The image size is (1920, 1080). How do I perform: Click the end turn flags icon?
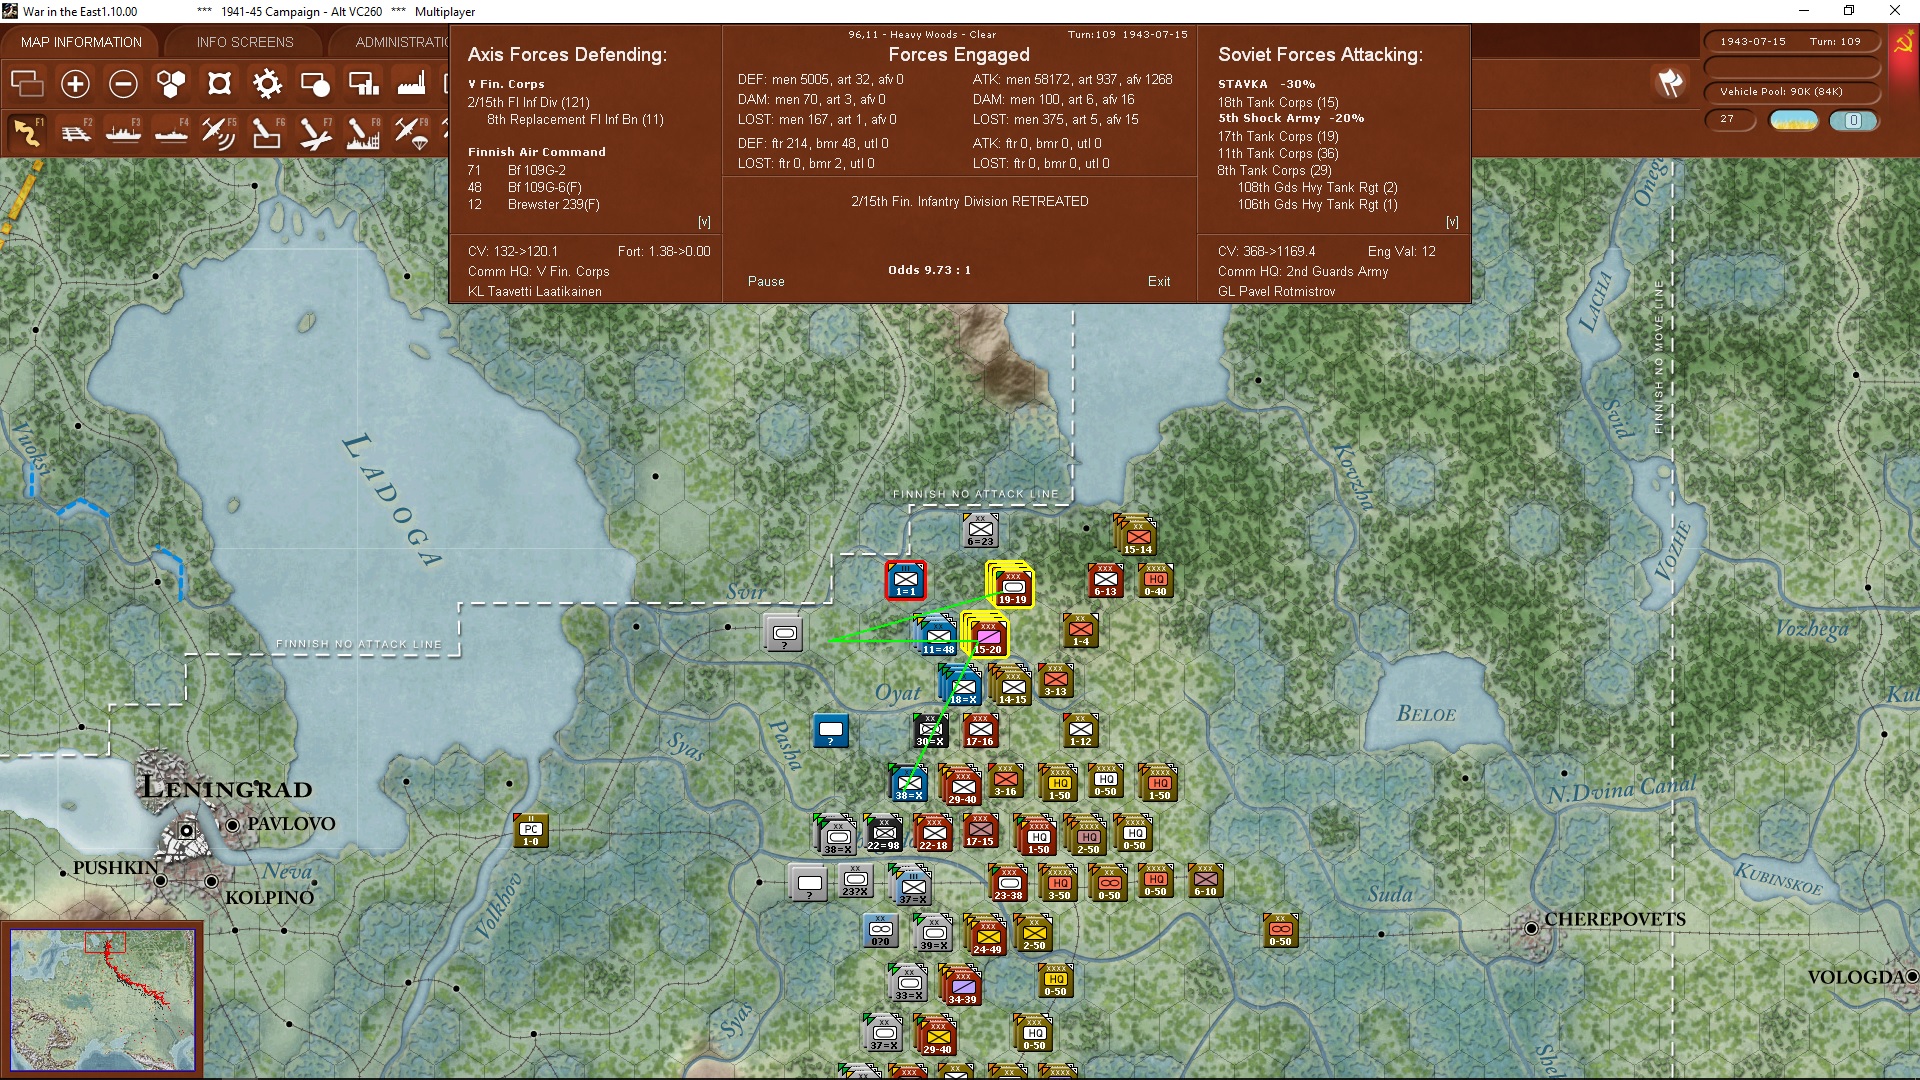1670,83
